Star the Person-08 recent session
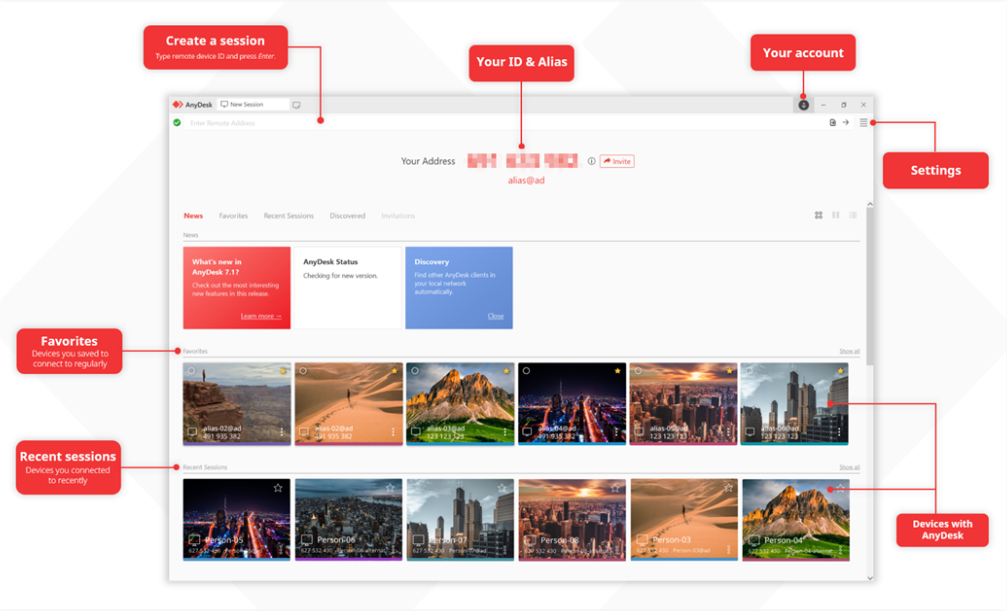Image resolution: width=1007 pixels, height=611 pixels. (x=615, y=488)
